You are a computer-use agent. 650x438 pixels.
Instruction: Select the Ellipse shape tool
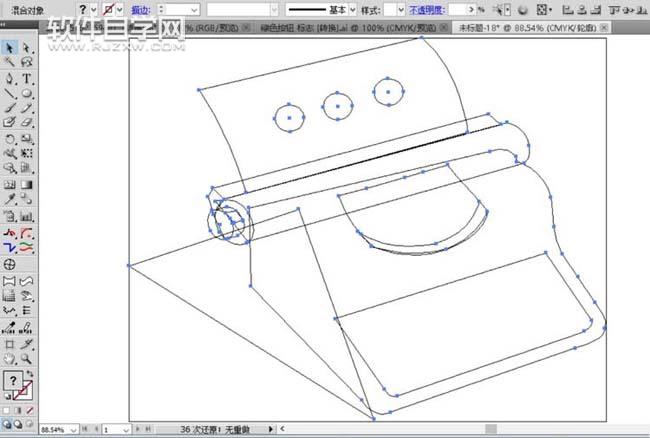click(27, 93)
